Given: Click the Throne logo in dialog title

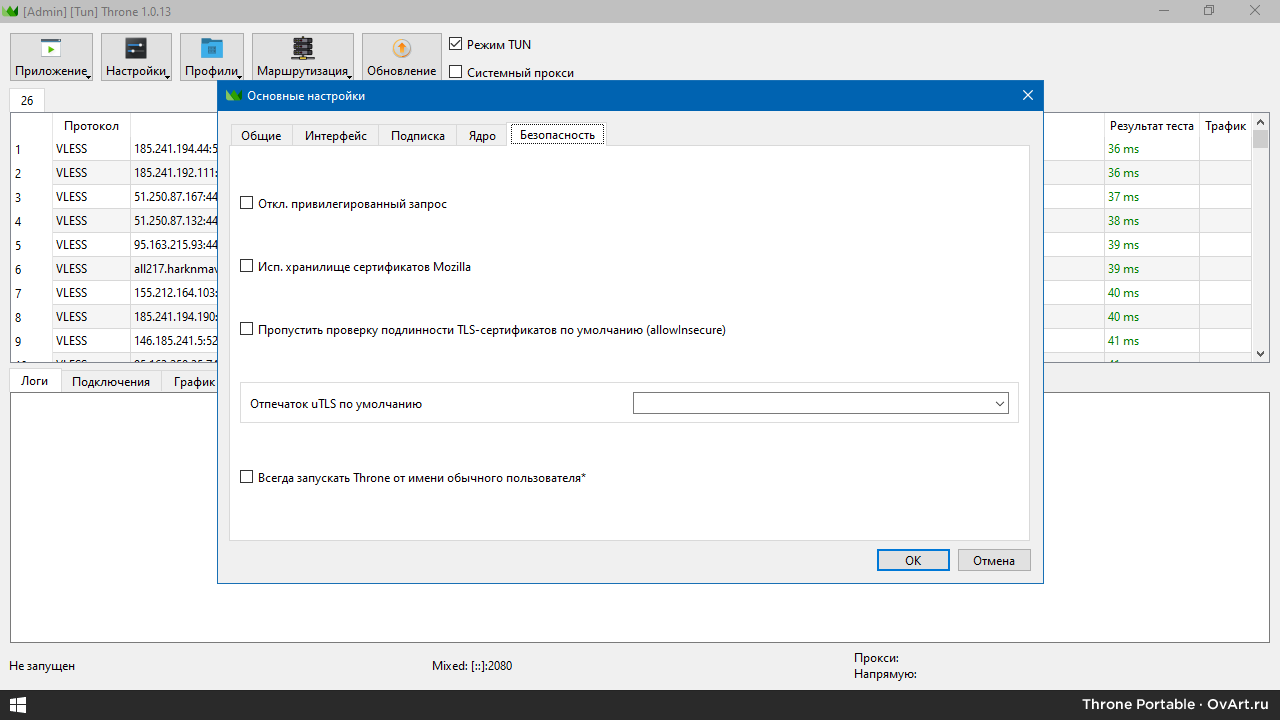Looking at the screenshot, I should [234, 96].
